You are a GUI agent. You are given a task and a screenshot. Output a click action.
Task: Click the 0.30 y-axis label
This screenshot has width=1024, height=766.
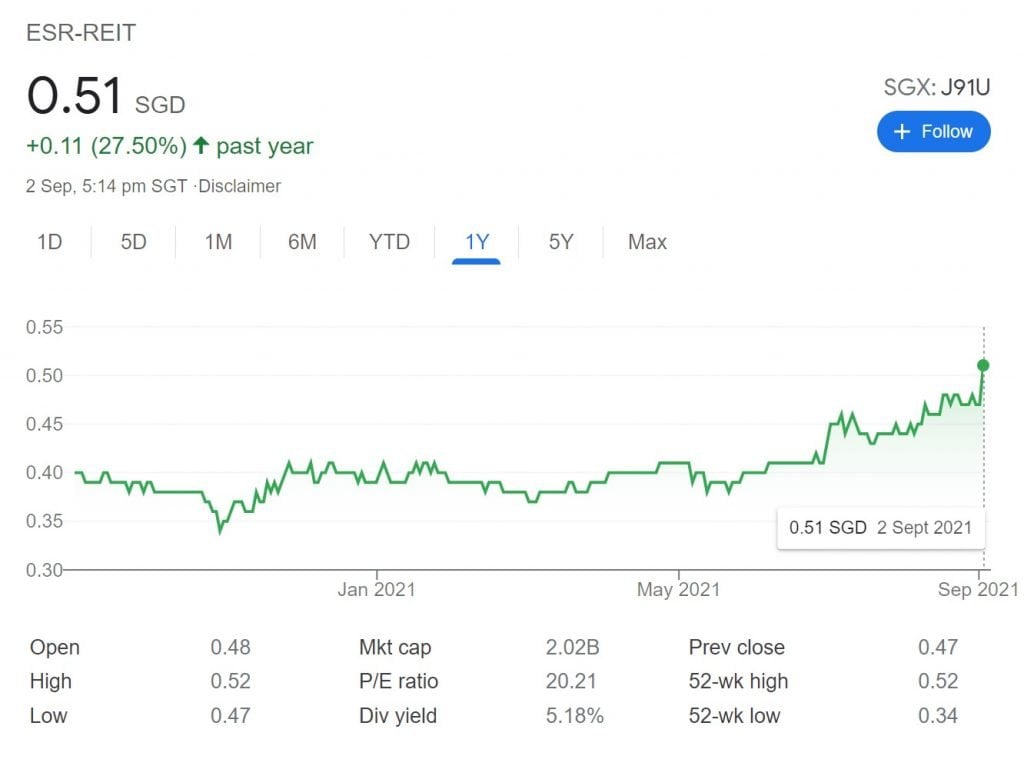(x=44, y=570)
